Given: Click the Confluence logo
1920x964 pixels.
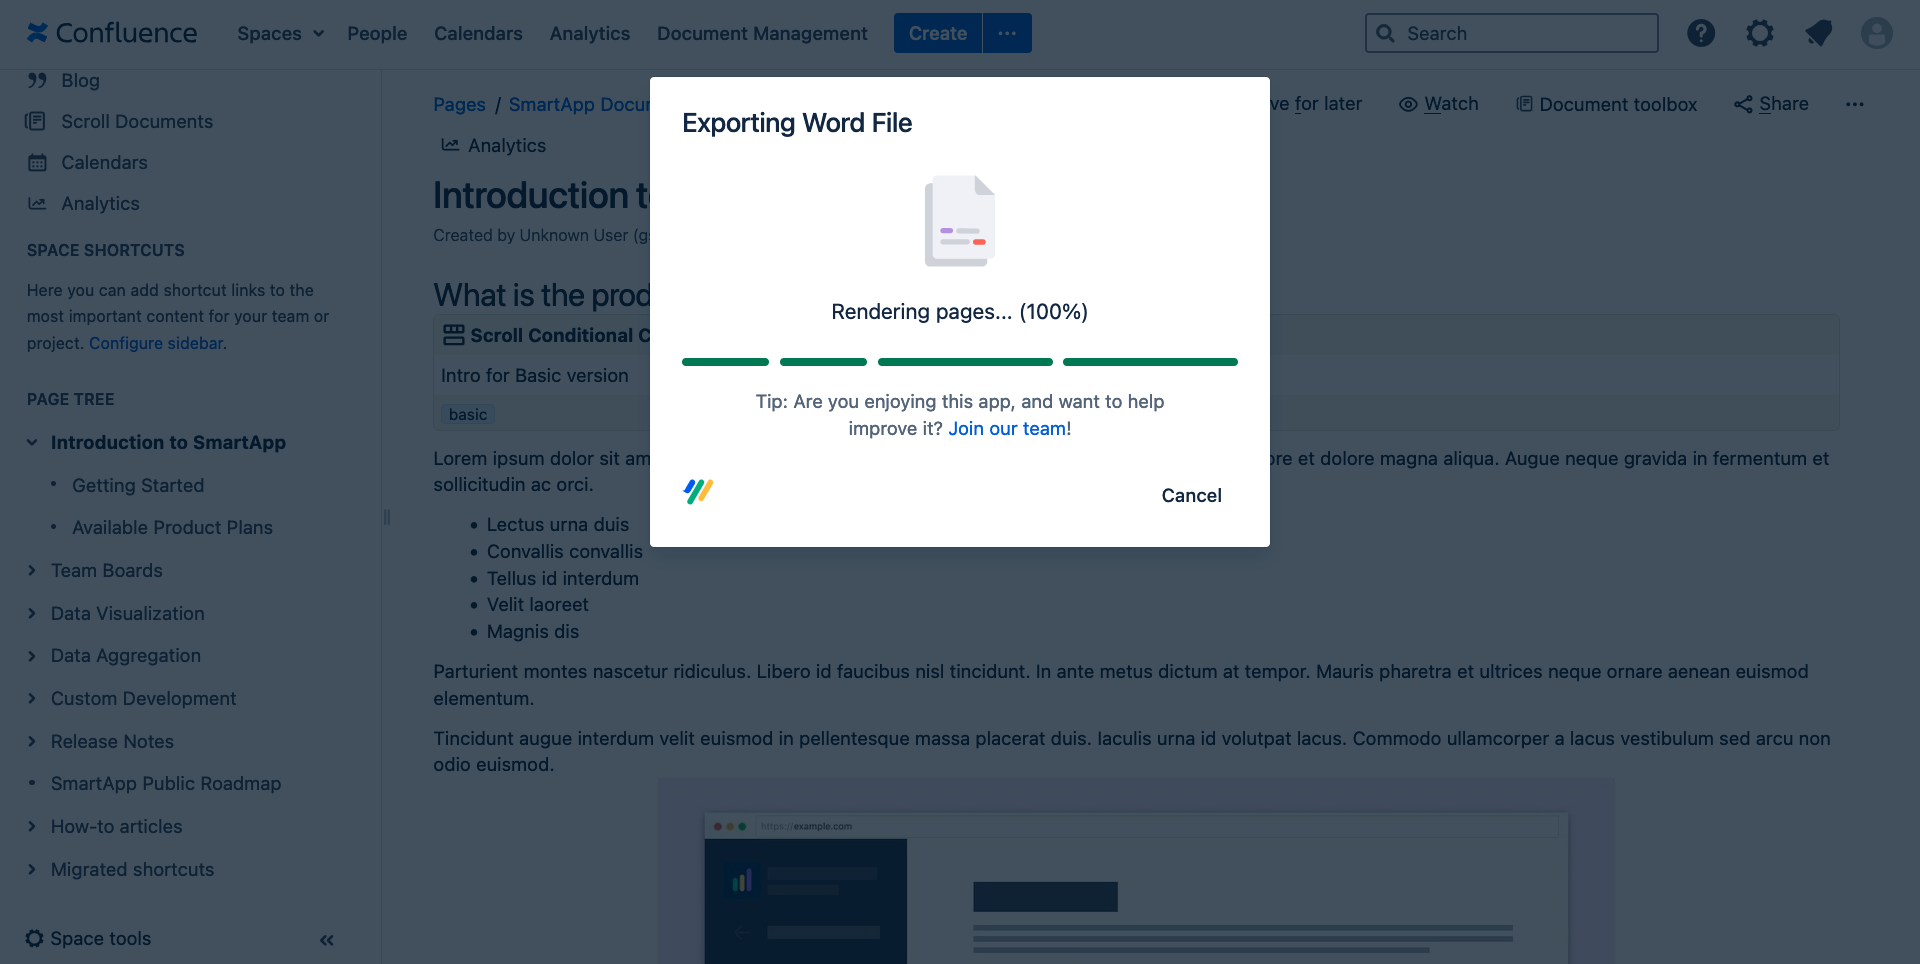Looking at the screenshot, I should pos(112,33).
